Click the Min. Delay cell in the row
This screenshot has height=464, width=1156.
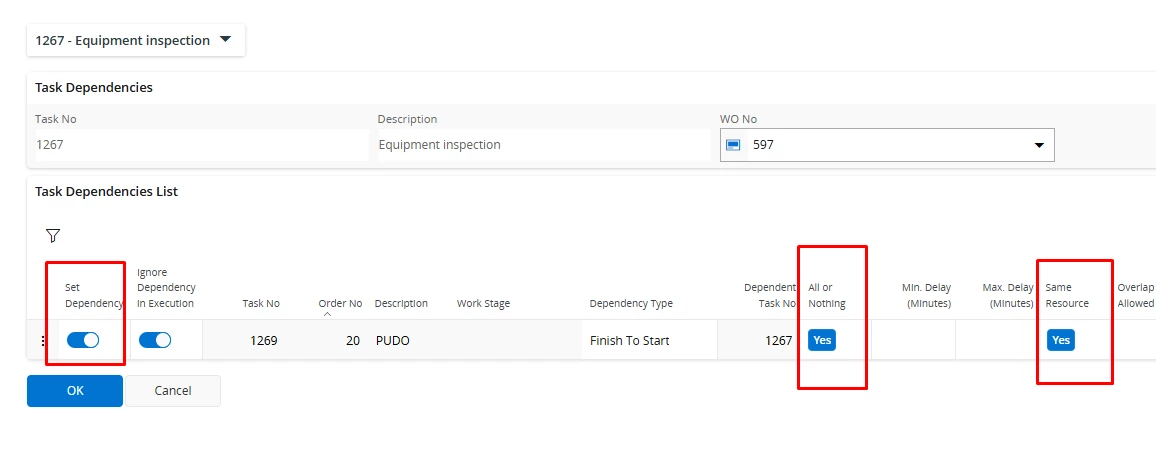pos(912,341)
